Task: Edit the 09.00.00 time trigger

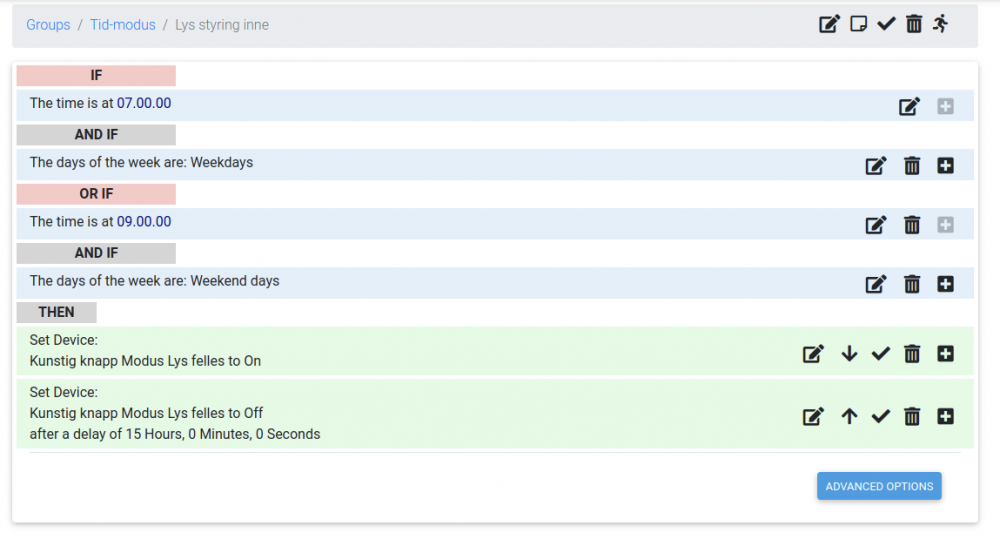Action: click(x=876, y=225)
